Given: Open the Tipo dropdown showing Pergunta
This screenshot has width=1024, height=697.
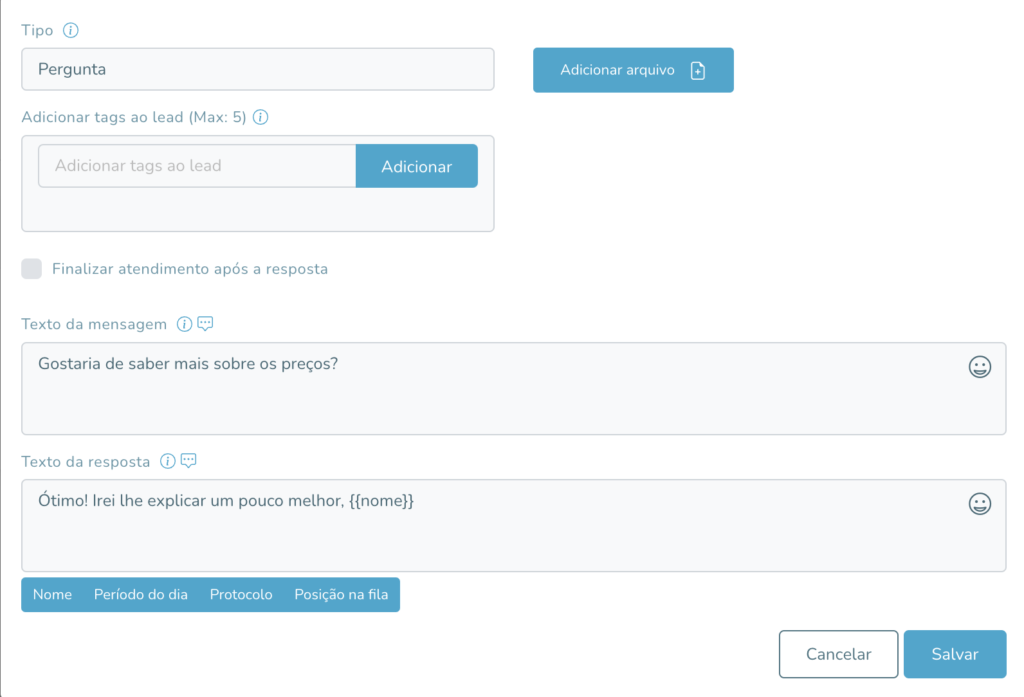Looking at the screenshot, I should click(258, 69).
